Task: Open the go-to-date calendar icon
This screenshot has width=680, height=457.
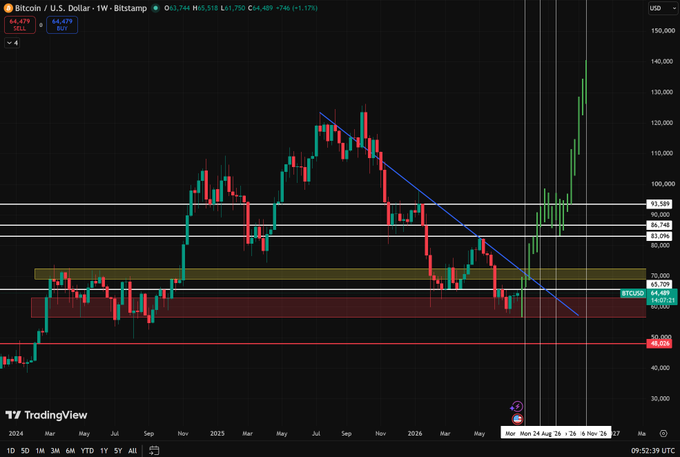Action: pos(154,450)
